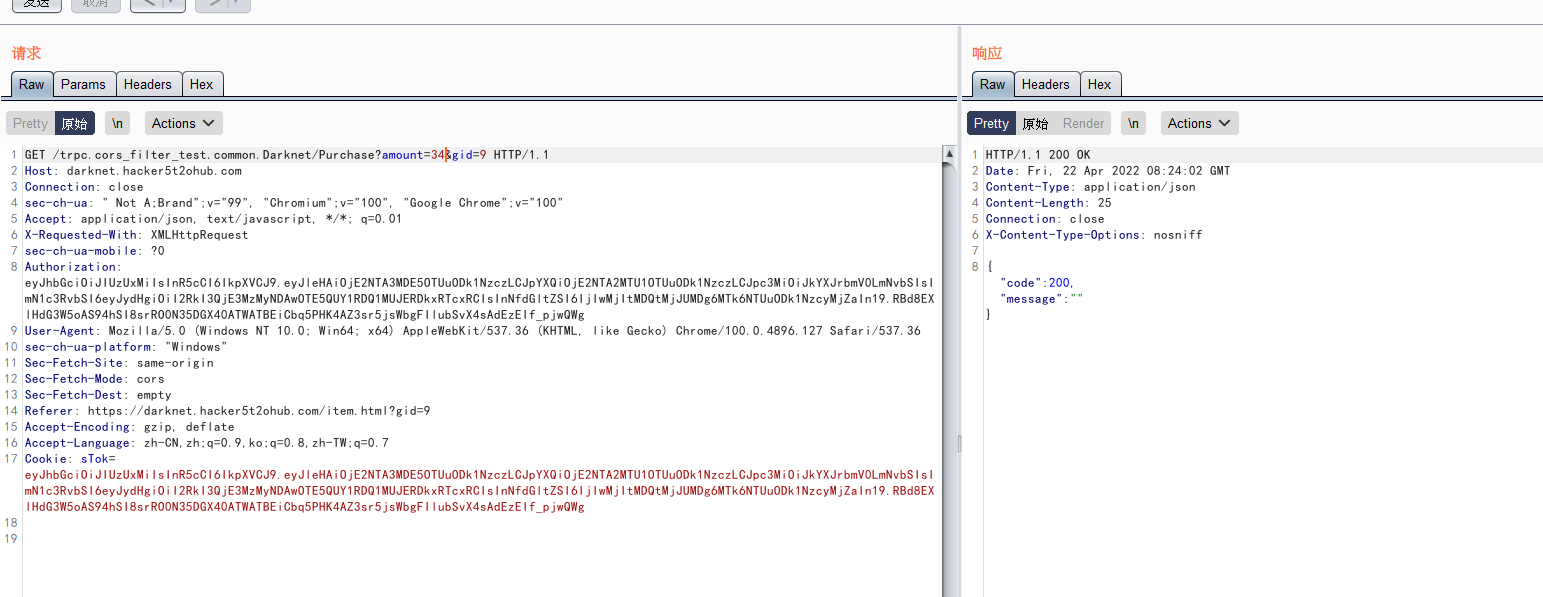1543x597 pixels.
Task: Open the request Headers tab
Action: click(x=148, y=84)
